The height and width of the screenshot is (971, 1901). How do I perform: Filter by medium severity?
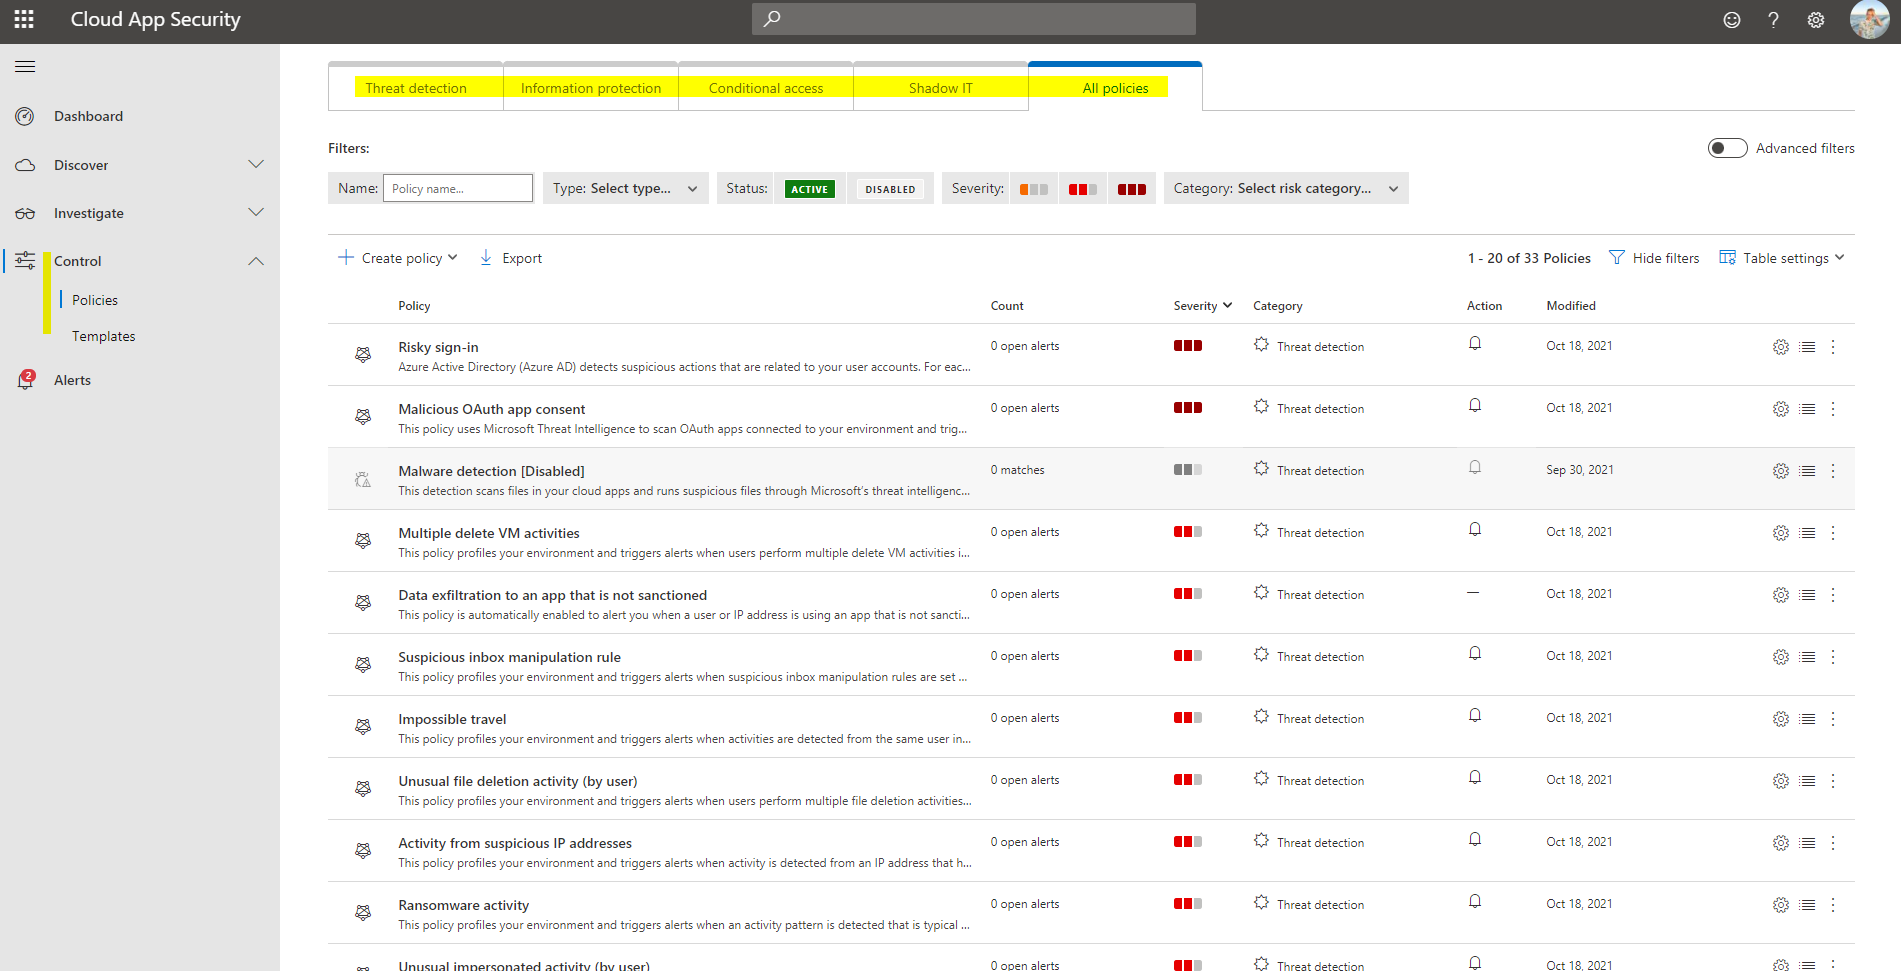1083,189
